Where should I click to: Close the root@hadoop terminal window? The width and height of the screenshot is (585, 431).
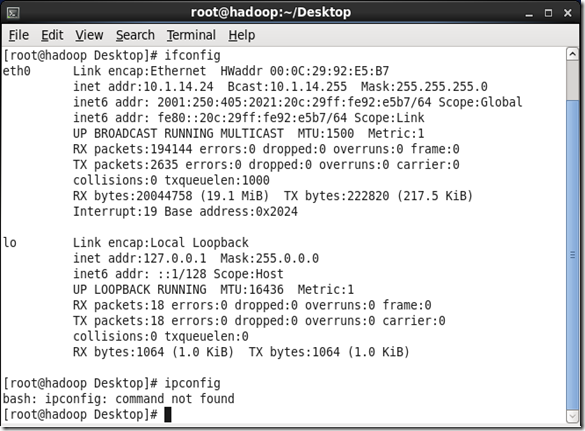click(567, 13)
